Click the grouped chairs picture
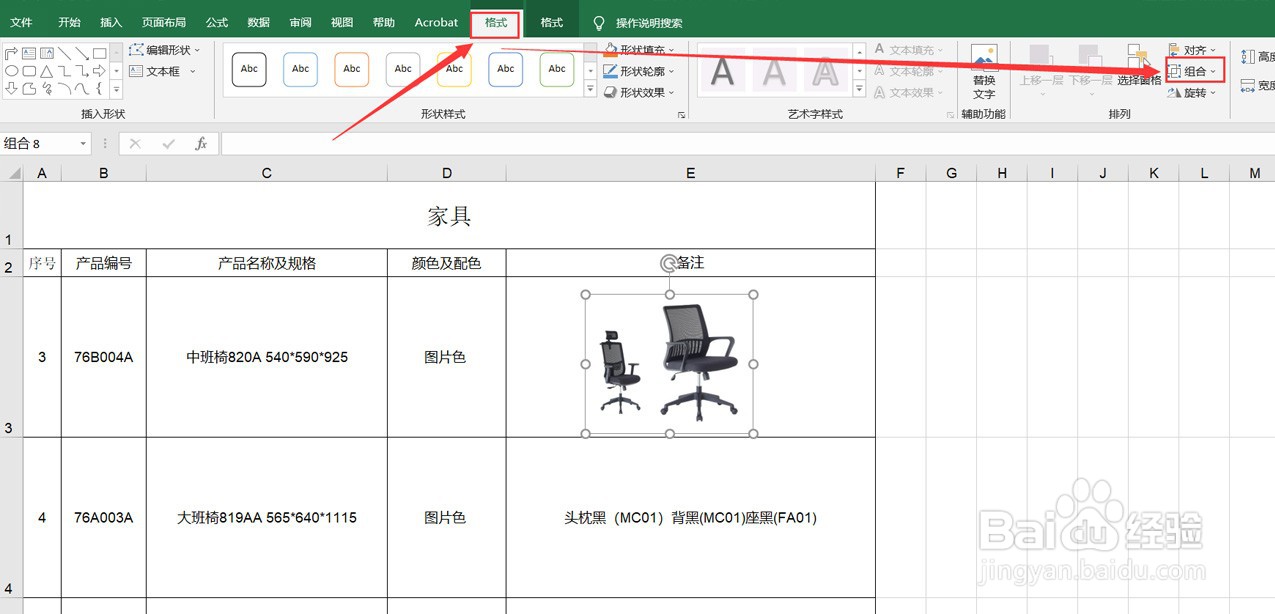The width and height of the screenshot is (1275, 614). click(x=669, y=364)
